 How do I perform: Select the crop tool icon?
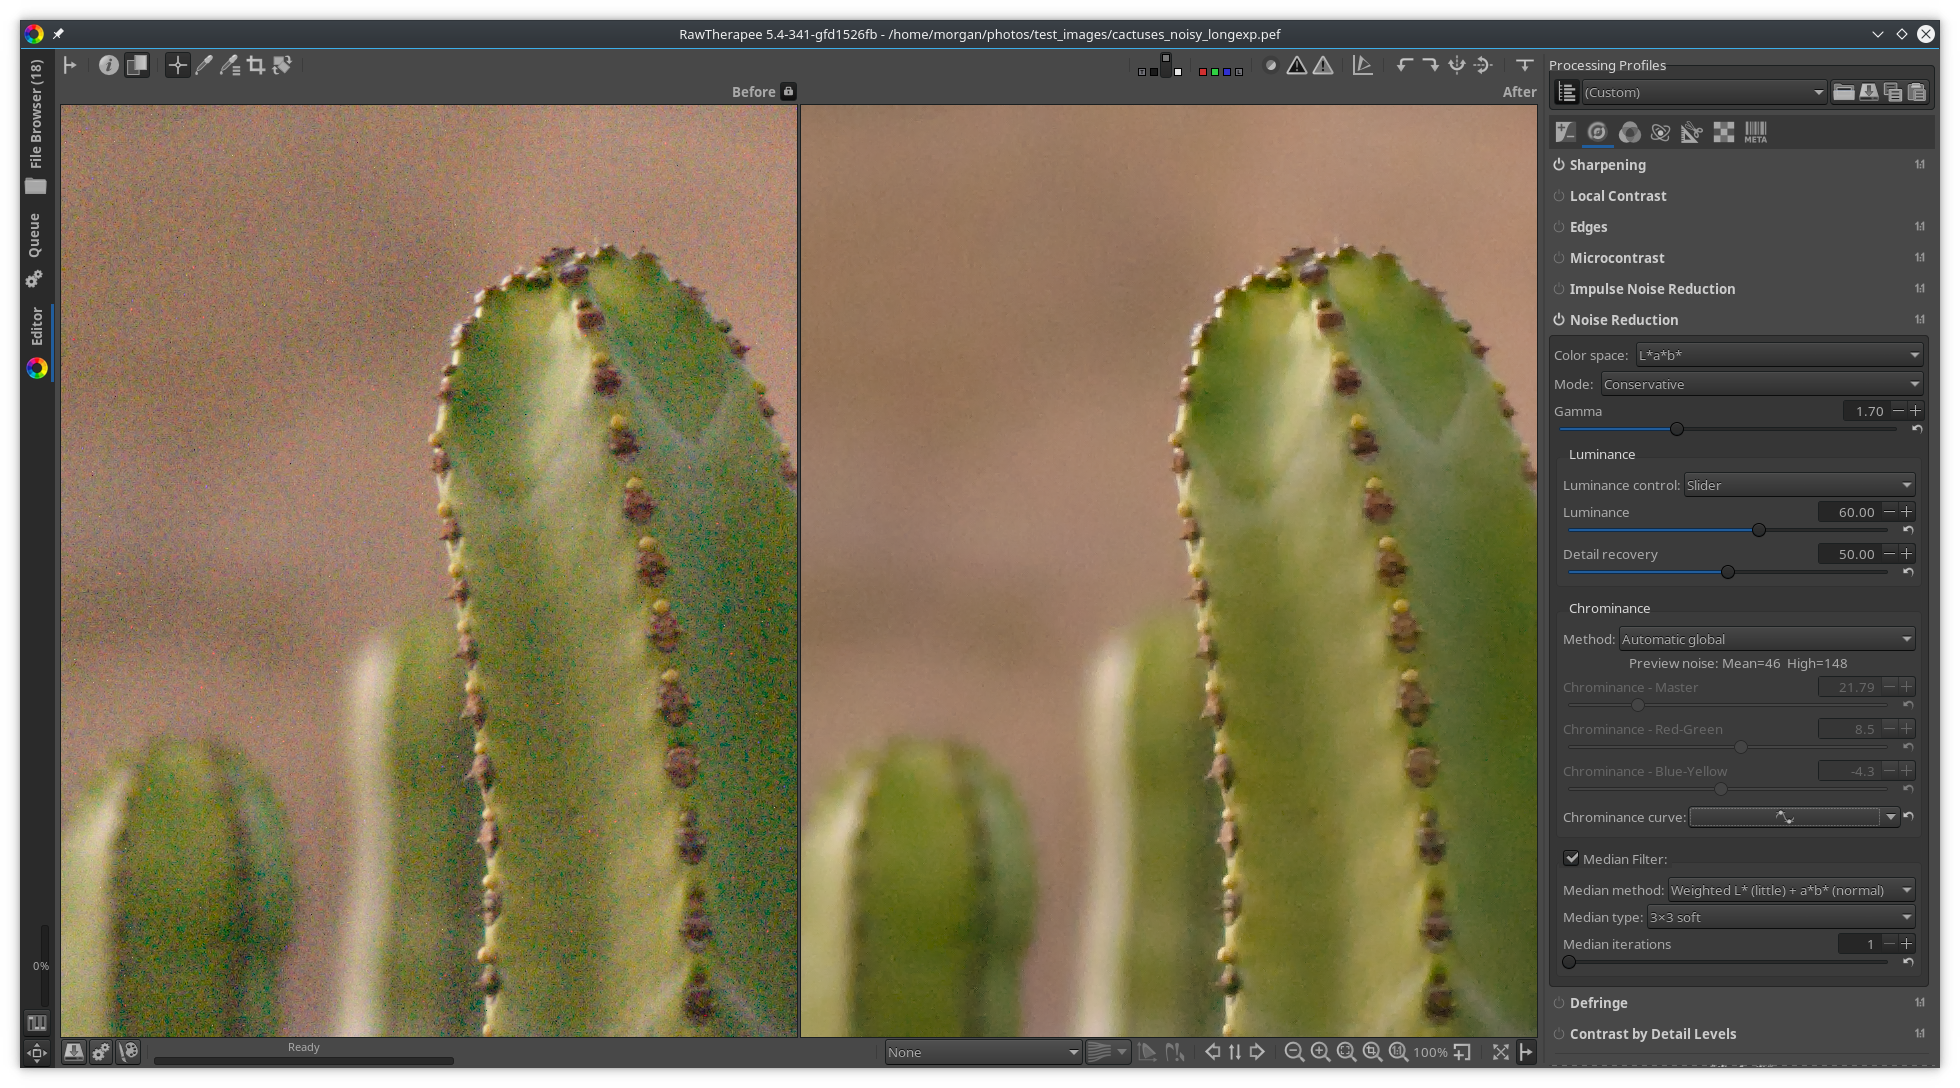pyautogui.click(x=255, y=66)
